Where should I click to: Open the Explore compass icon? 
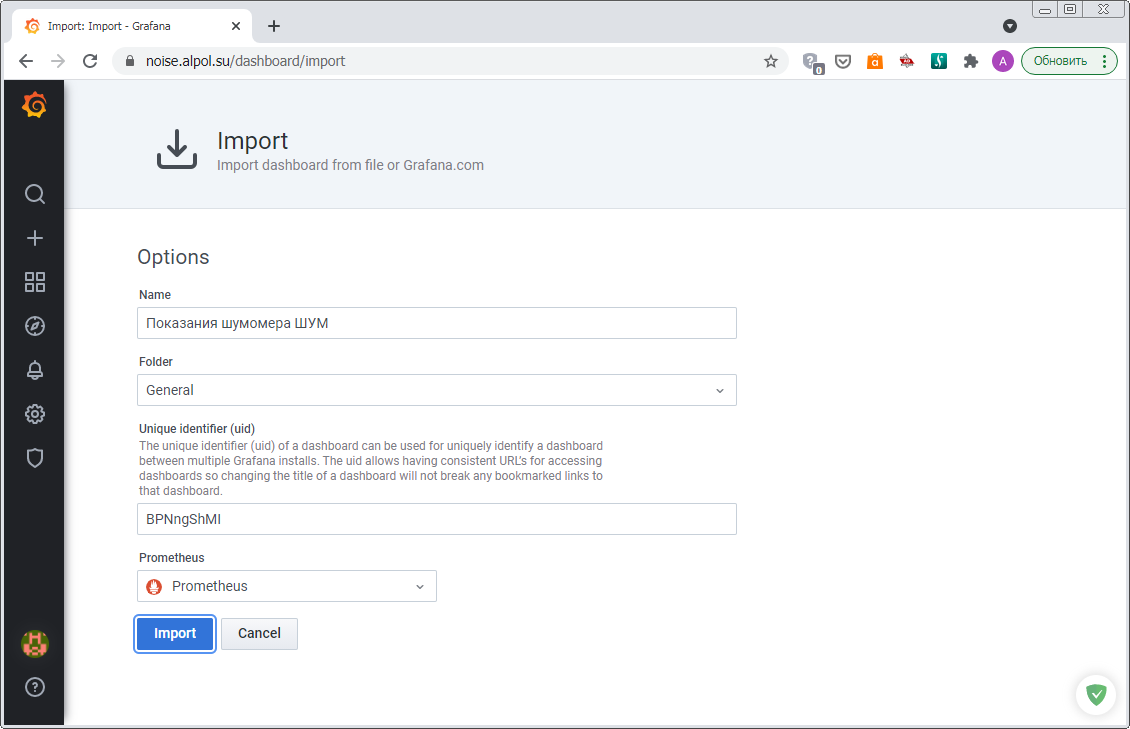(35, 326)
